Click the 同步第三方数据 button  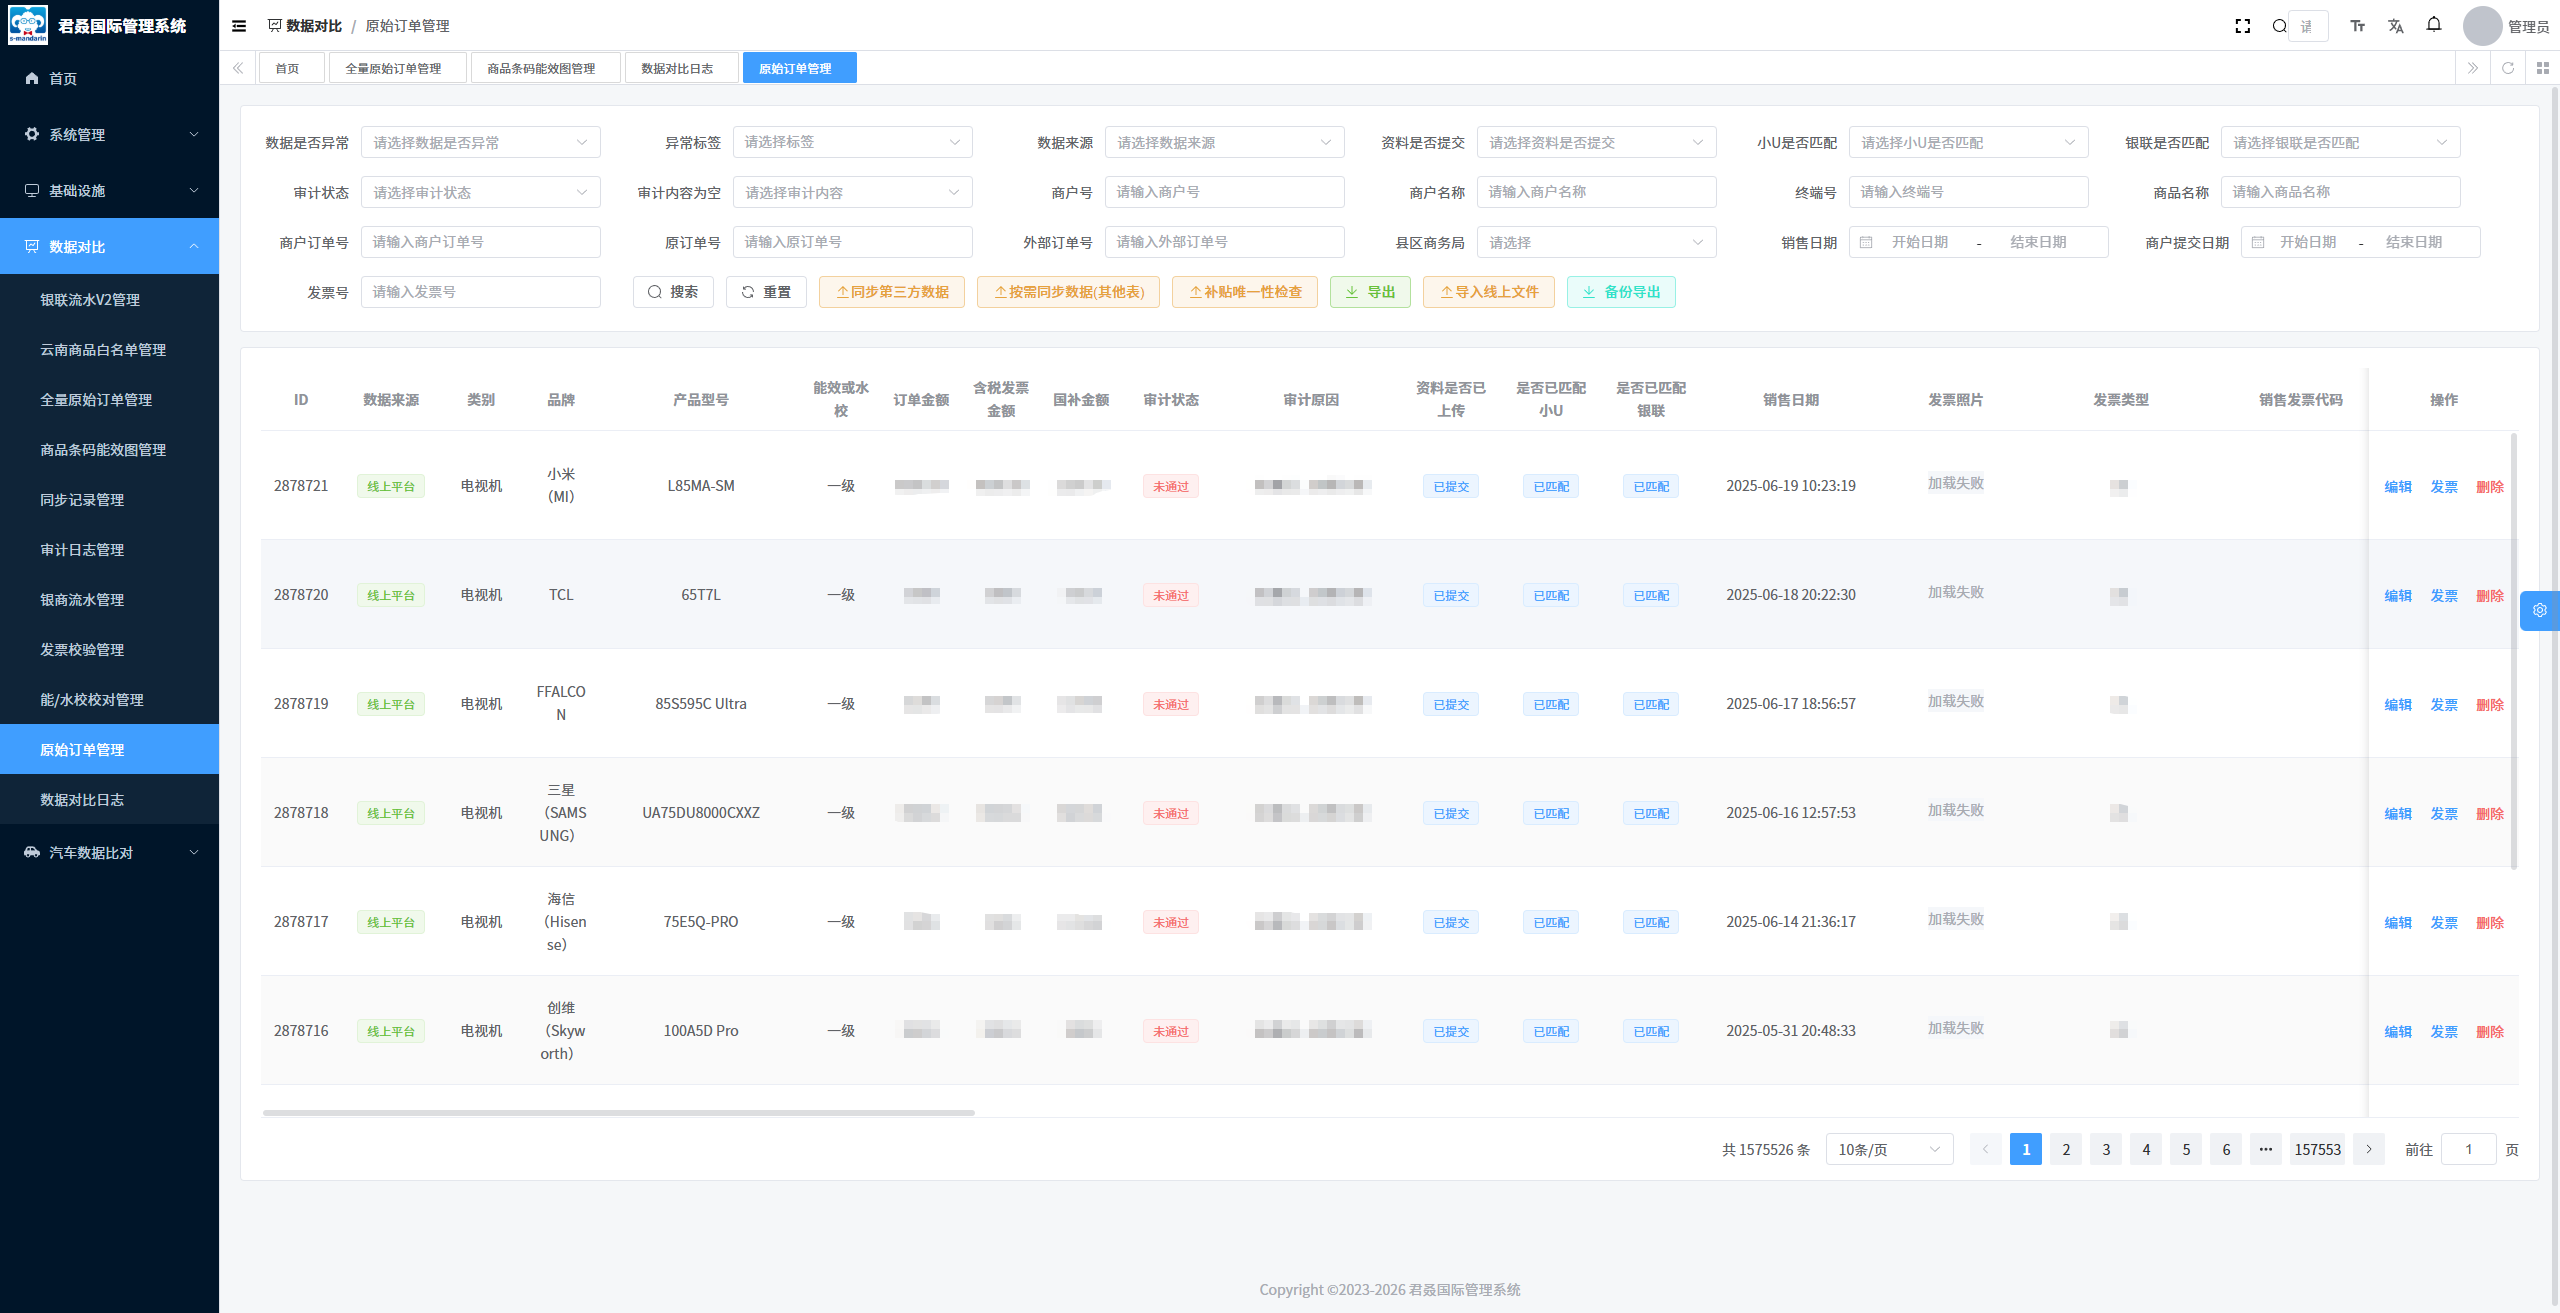(891, 292)
